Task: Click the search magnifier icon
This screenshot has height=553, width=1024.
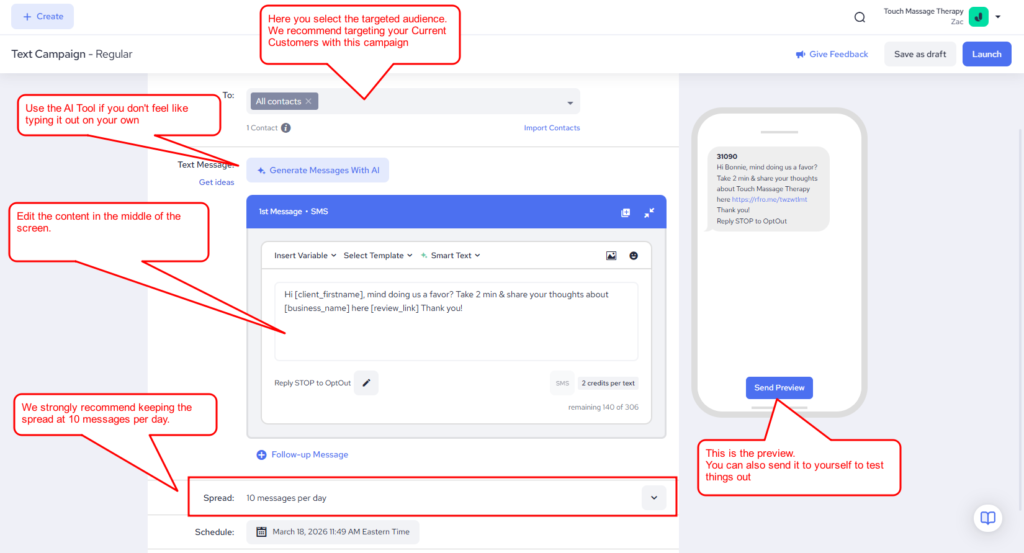Action: point(860,17)
